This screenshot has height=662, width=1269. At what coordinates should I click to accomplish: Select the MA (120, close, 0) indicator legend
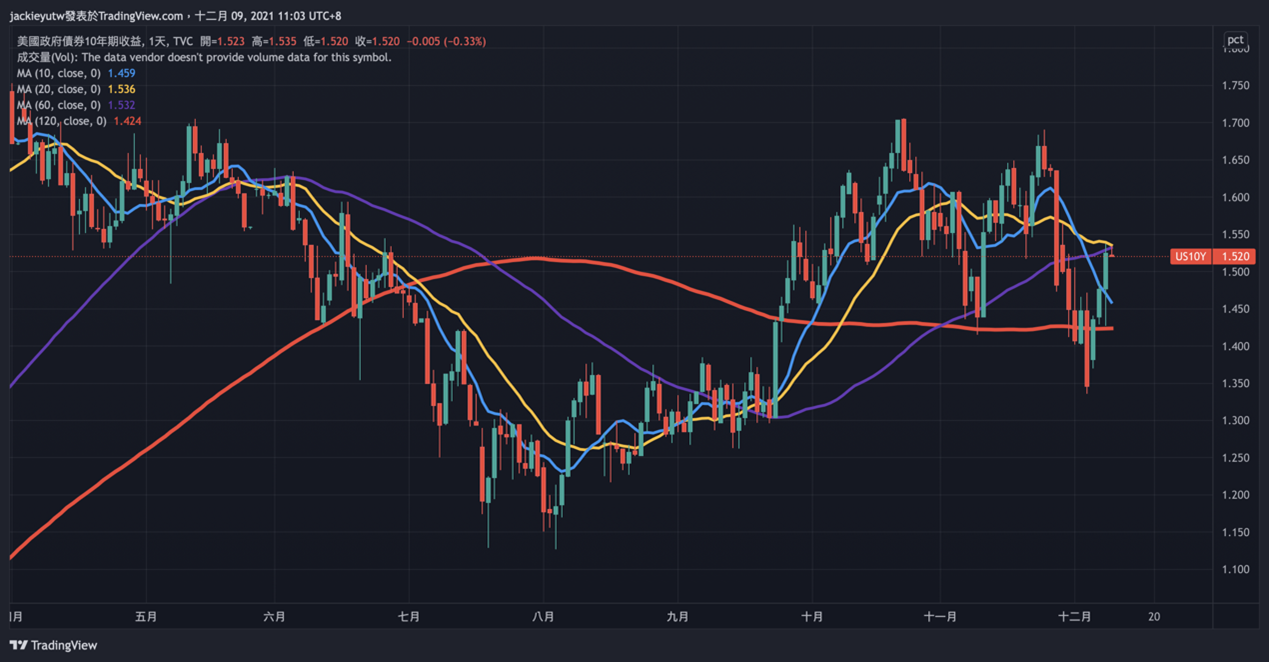(61, 121)
